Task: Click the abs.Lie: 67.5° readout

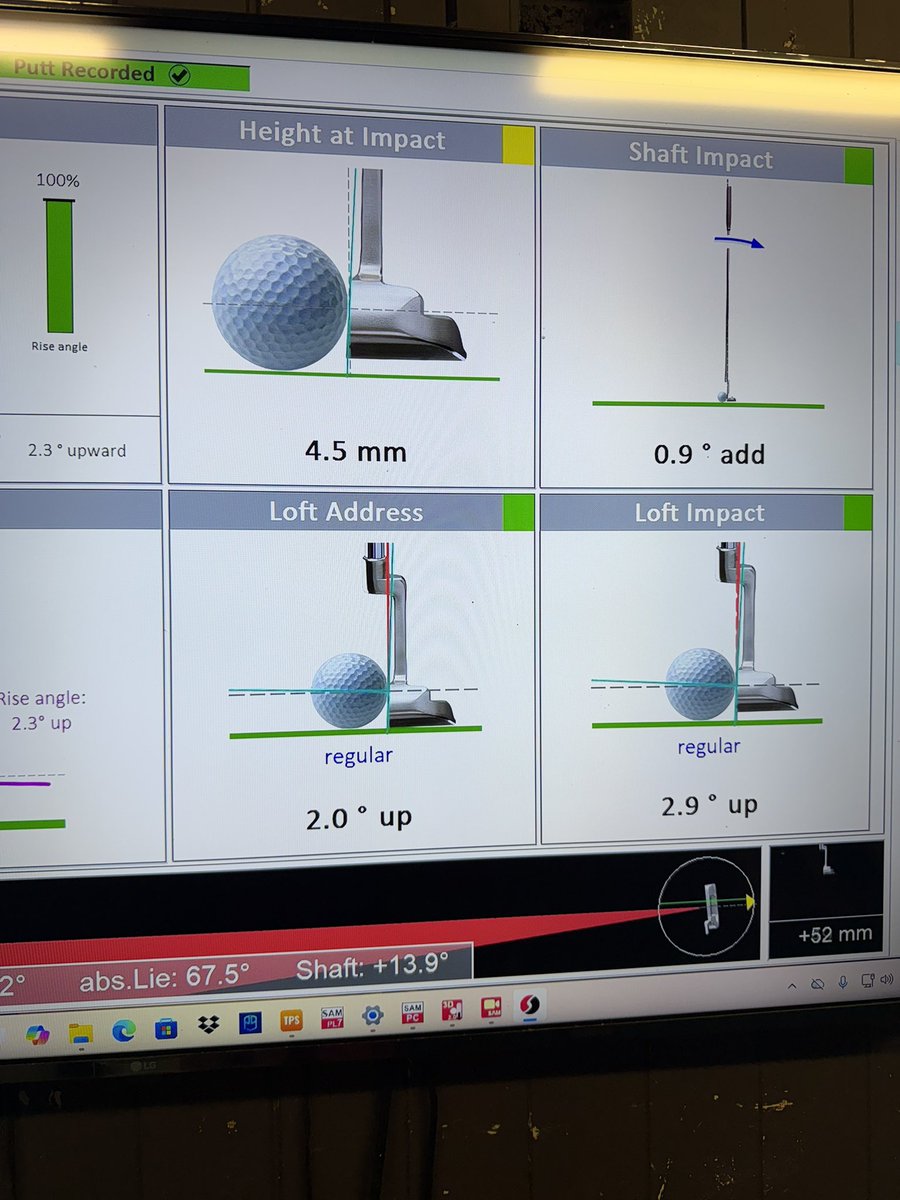Action: (x=165, y=974)
